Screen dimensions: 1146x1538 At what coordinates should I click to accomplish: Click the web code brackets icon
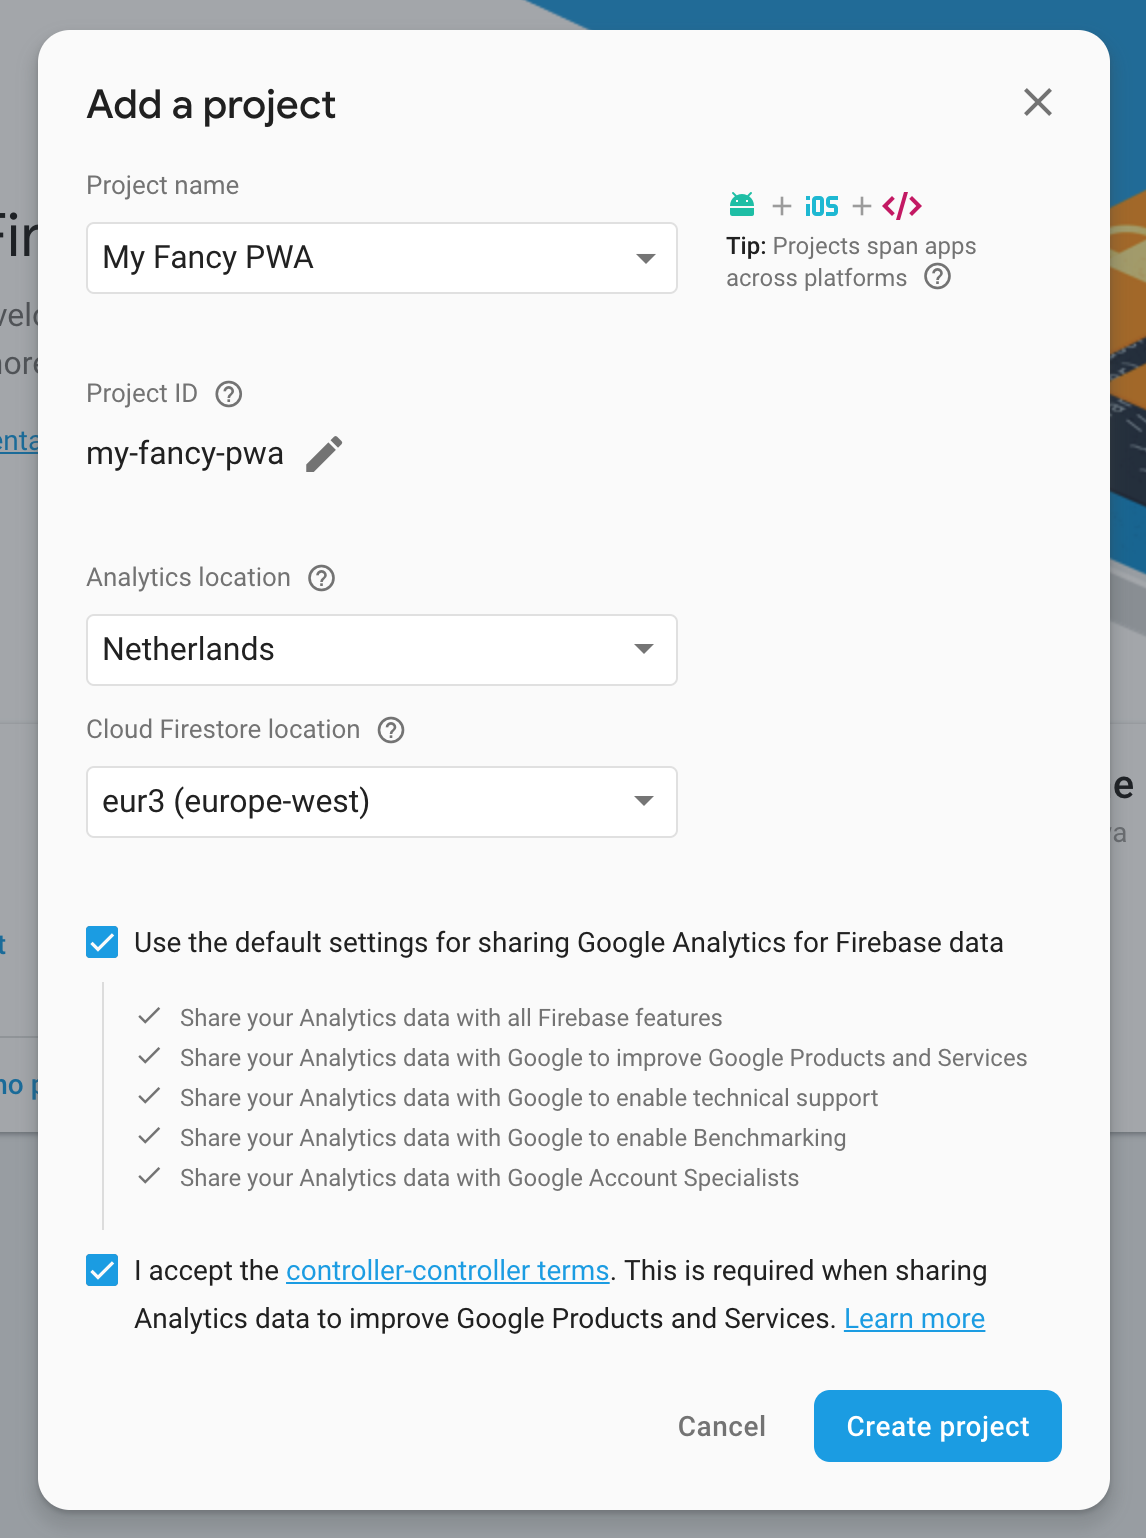902,206
